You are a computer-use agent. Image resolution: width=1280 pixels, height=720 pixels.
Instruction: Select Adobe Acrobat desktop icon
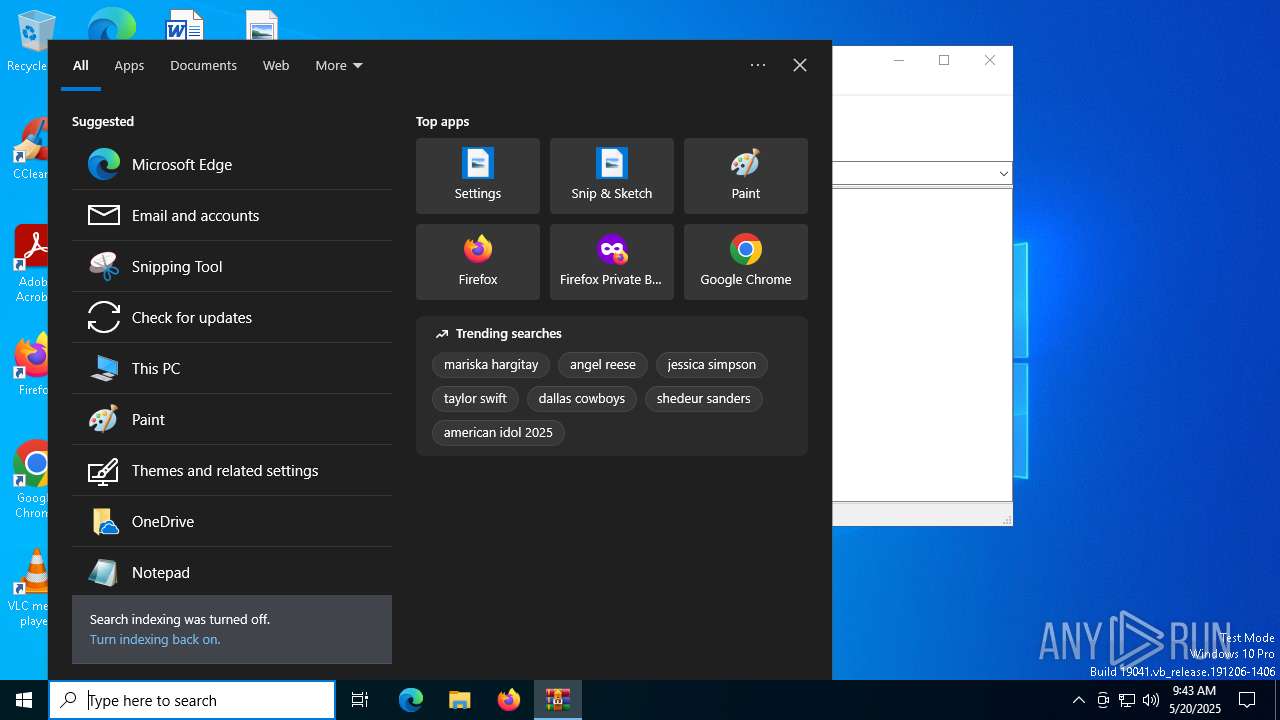pos(30,264)
